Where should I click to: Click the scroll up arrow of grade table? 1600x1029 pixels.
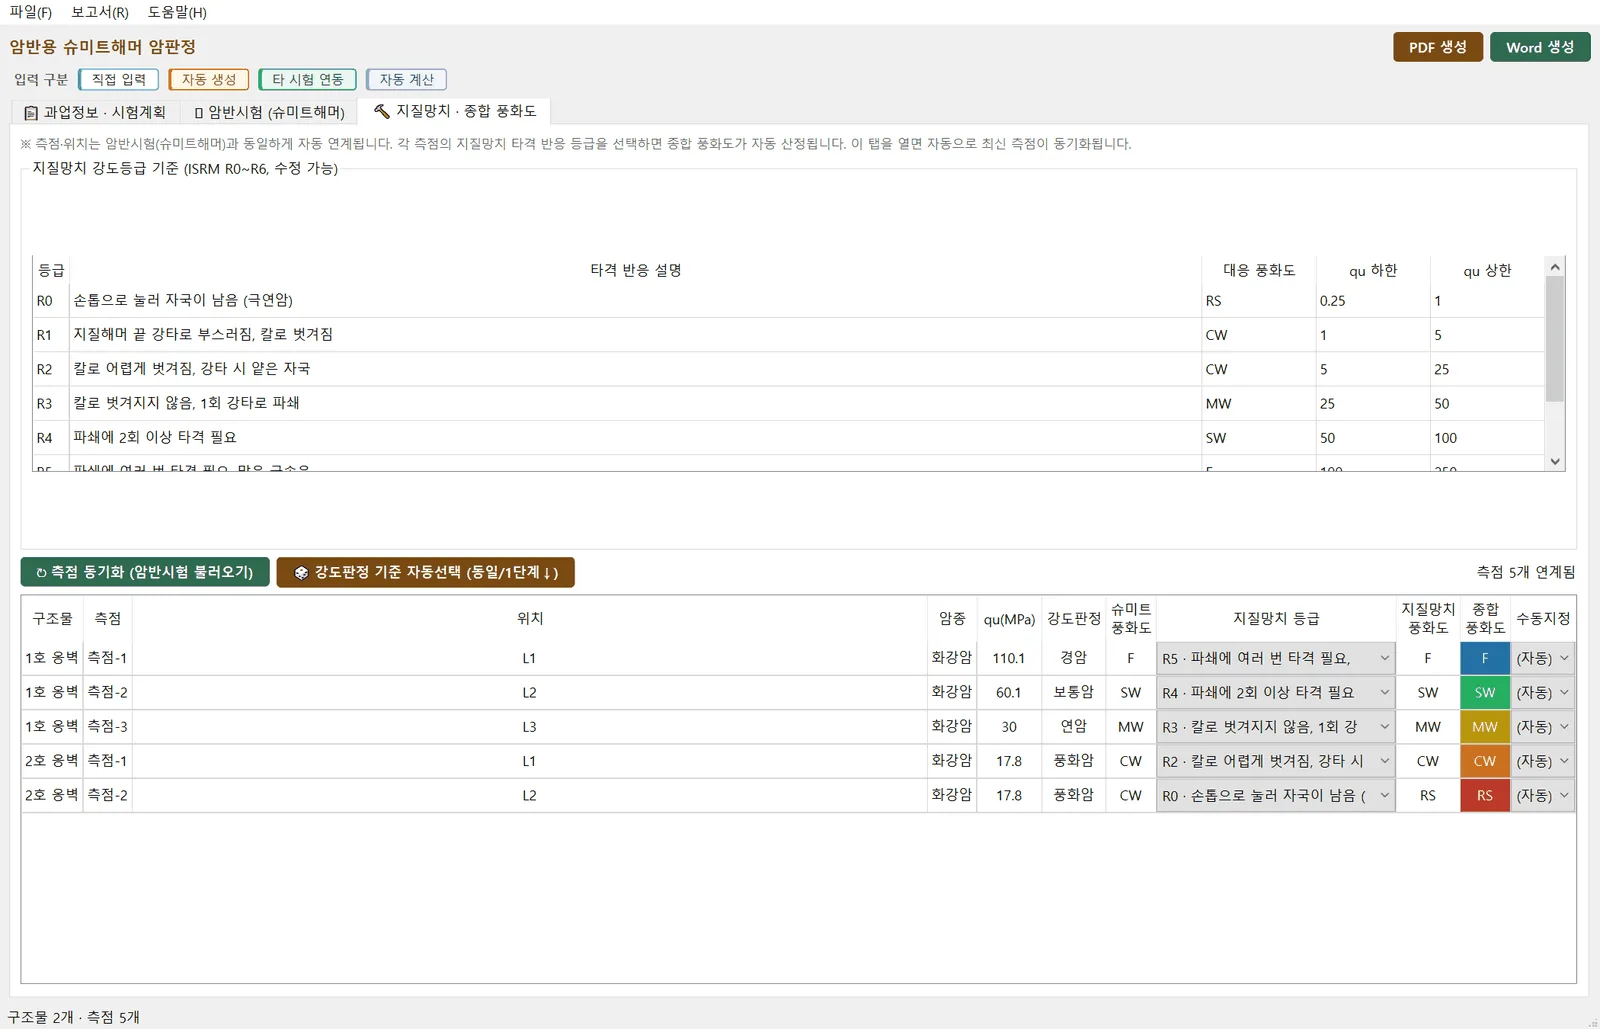coord(1554,266)
